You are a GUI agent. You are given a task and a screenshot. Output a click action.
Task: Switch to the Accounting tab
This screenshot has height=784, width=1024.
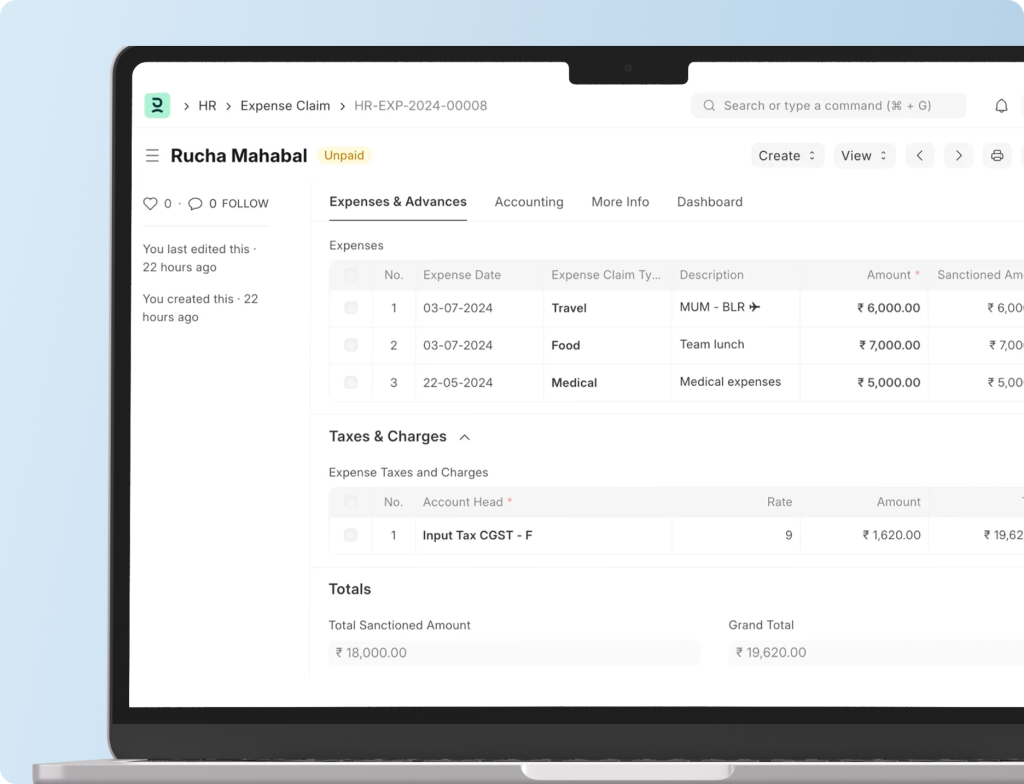[x=529, y=202]
